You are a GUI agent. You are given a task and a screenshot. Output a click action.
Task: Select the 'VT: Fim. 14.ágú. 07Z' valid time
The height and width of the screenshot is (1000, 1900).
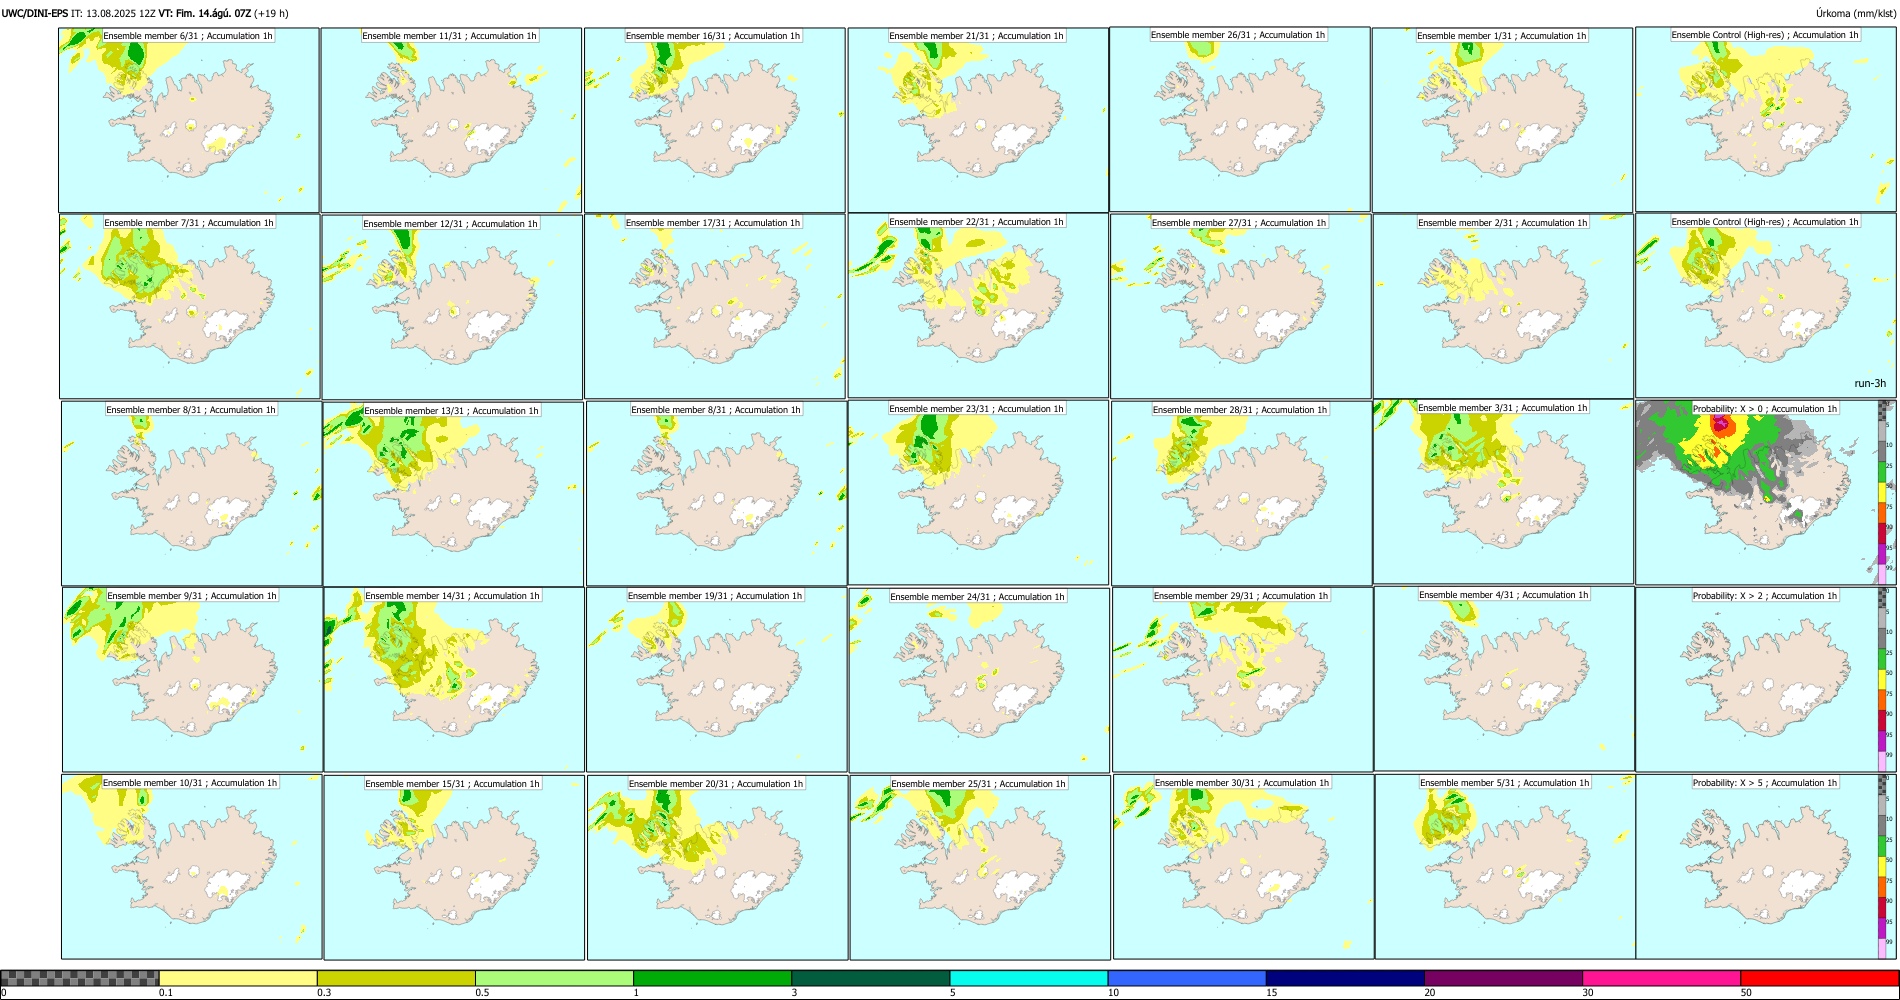click(x=204, y=13)
